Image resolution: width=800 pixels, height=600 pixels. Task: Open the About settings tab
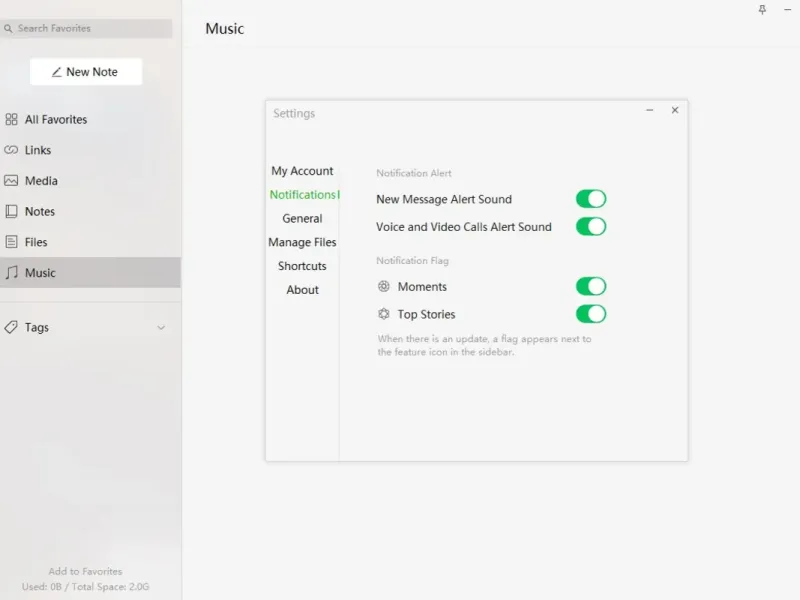[x=302, y=290]
